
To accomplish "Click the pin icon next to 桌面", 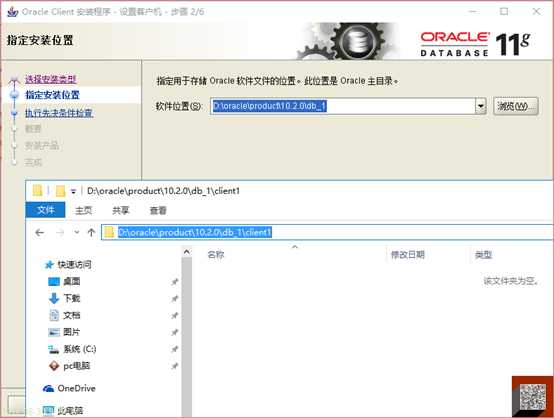I will 175,282.
